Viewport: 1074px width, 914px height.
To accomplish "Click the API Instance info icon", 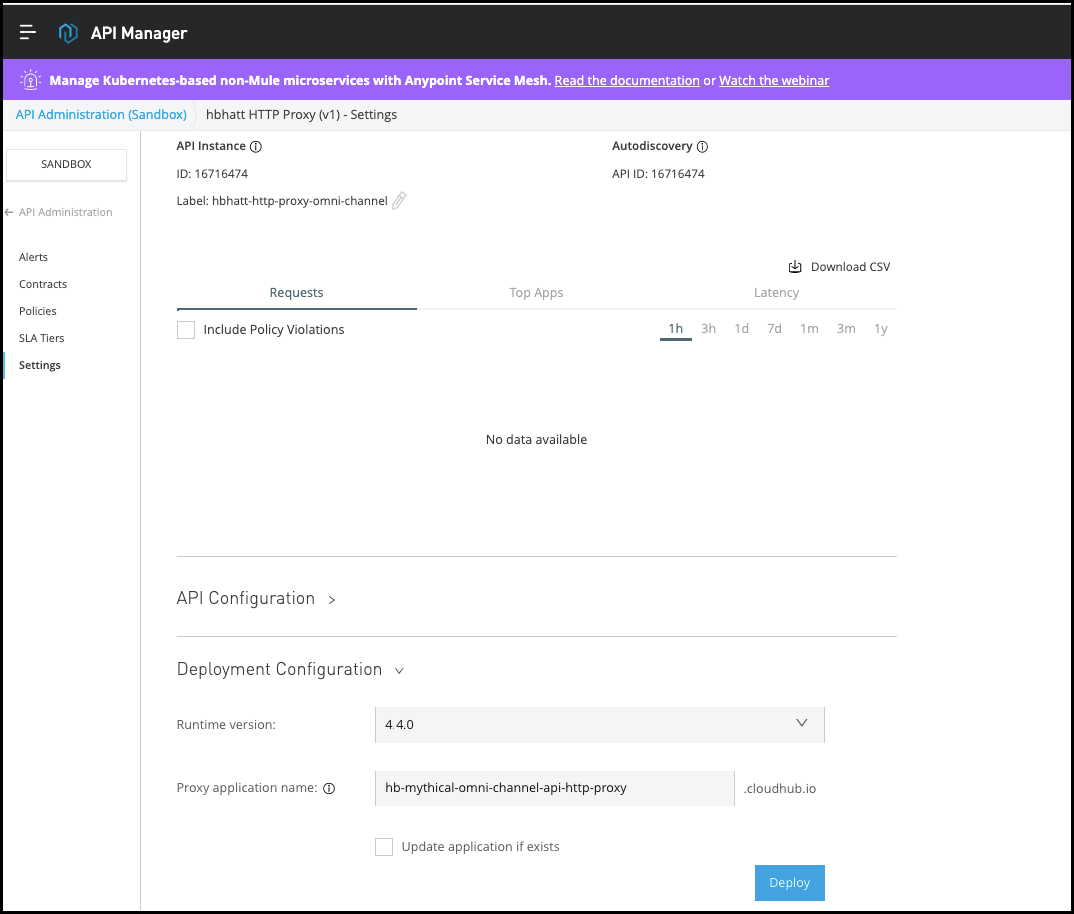I will tap(255, 147).
